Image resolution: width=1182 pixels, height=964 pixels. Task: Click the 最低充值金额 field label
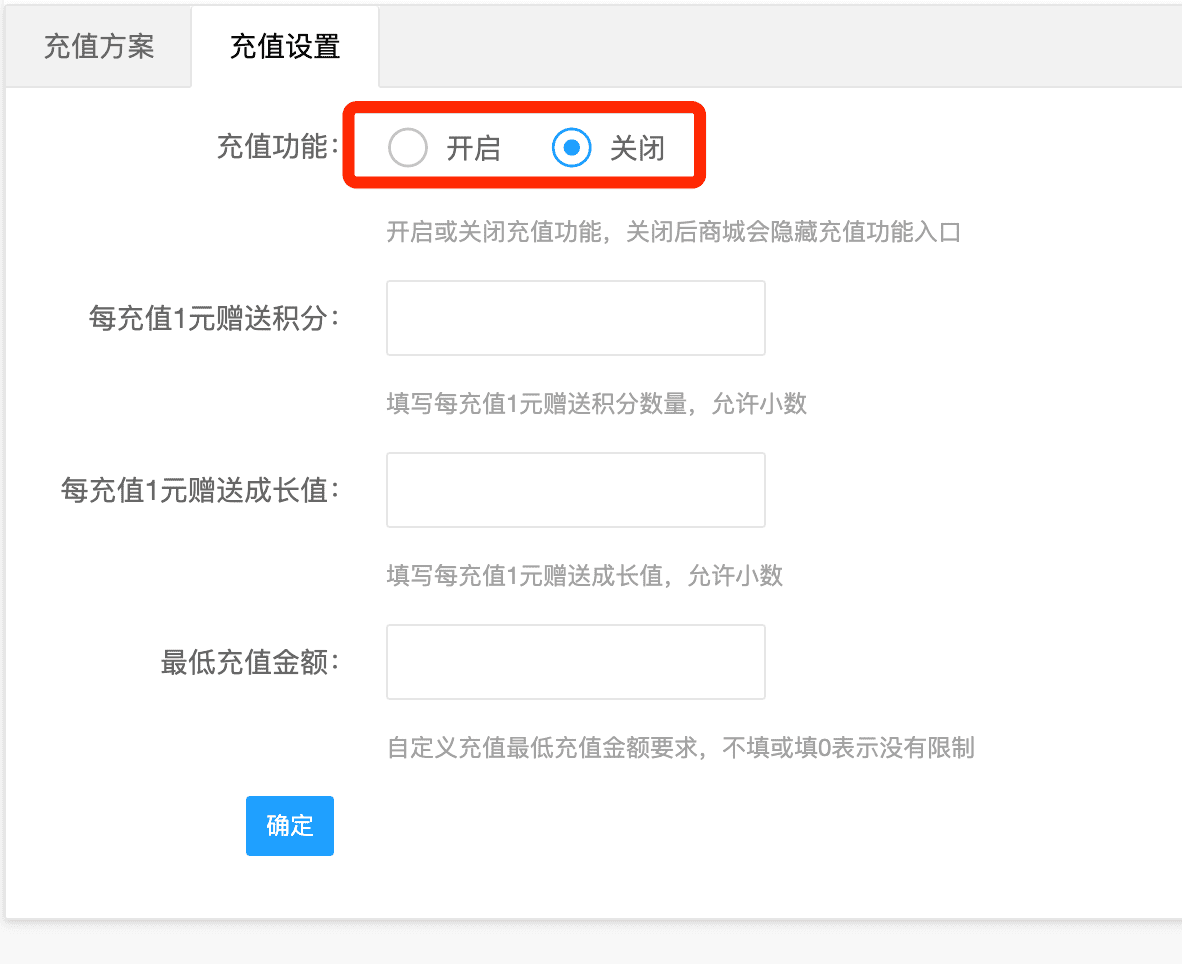click(x=249, y=662)
